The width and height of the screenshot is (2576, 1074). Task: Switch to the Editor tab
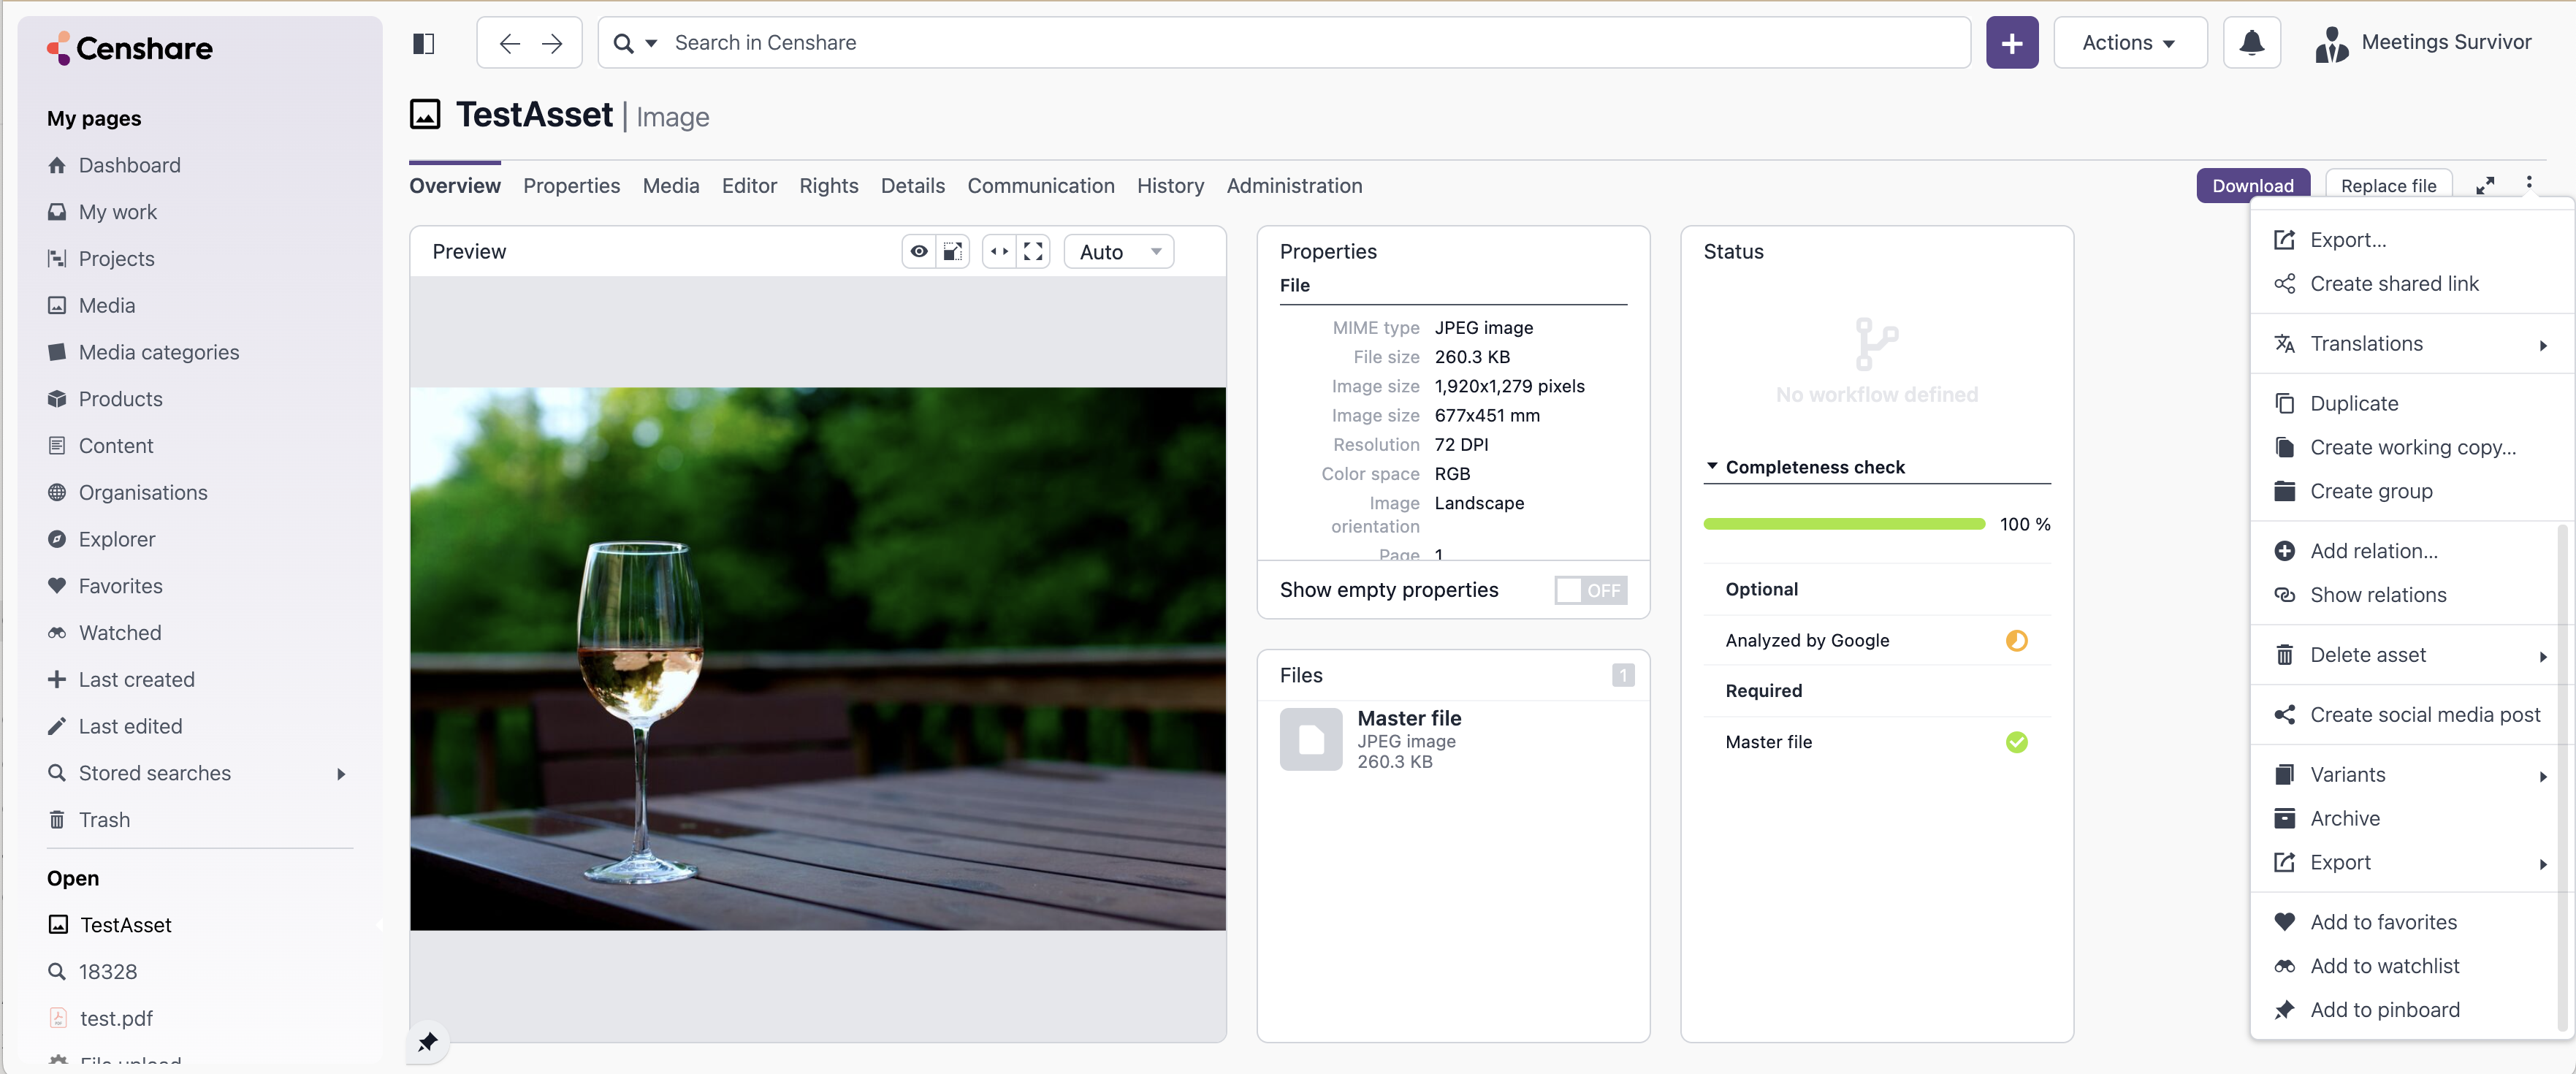pyautogui.click(x=749, y=186)
